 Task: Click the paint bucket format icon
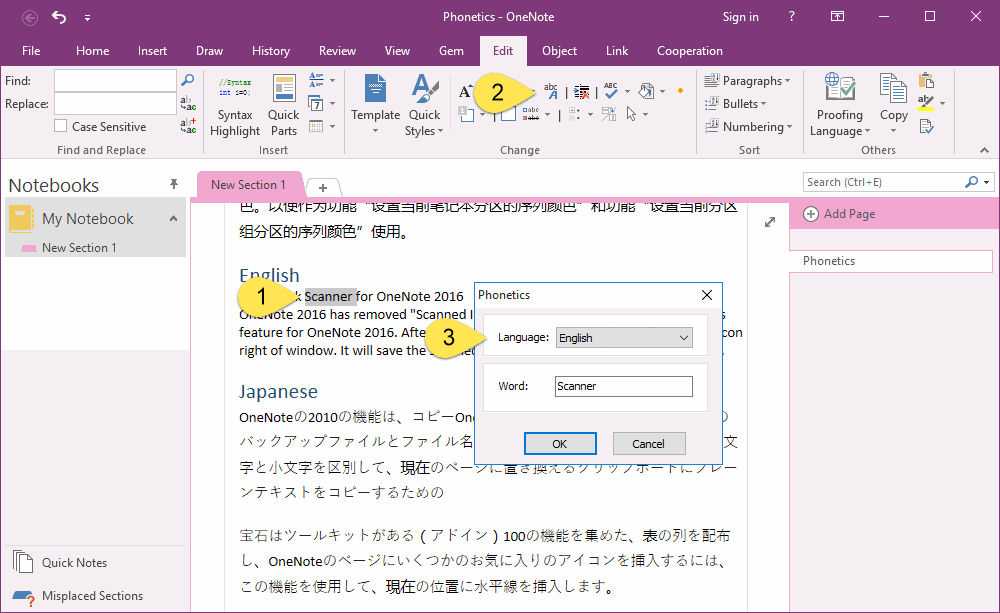point(646,91)
